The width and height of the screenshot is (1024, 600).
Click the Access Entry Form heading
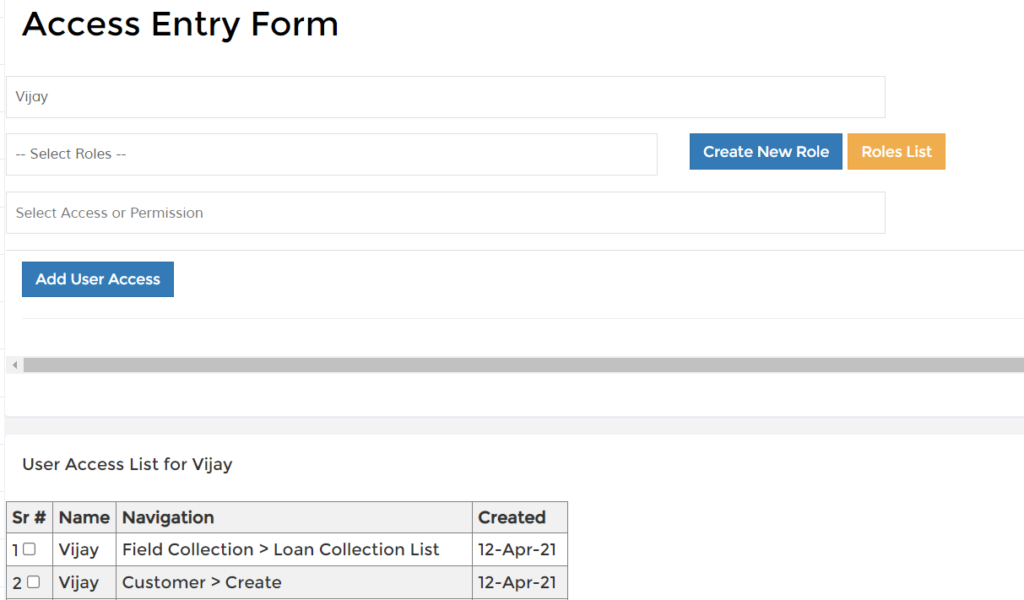tap(180, 25)
